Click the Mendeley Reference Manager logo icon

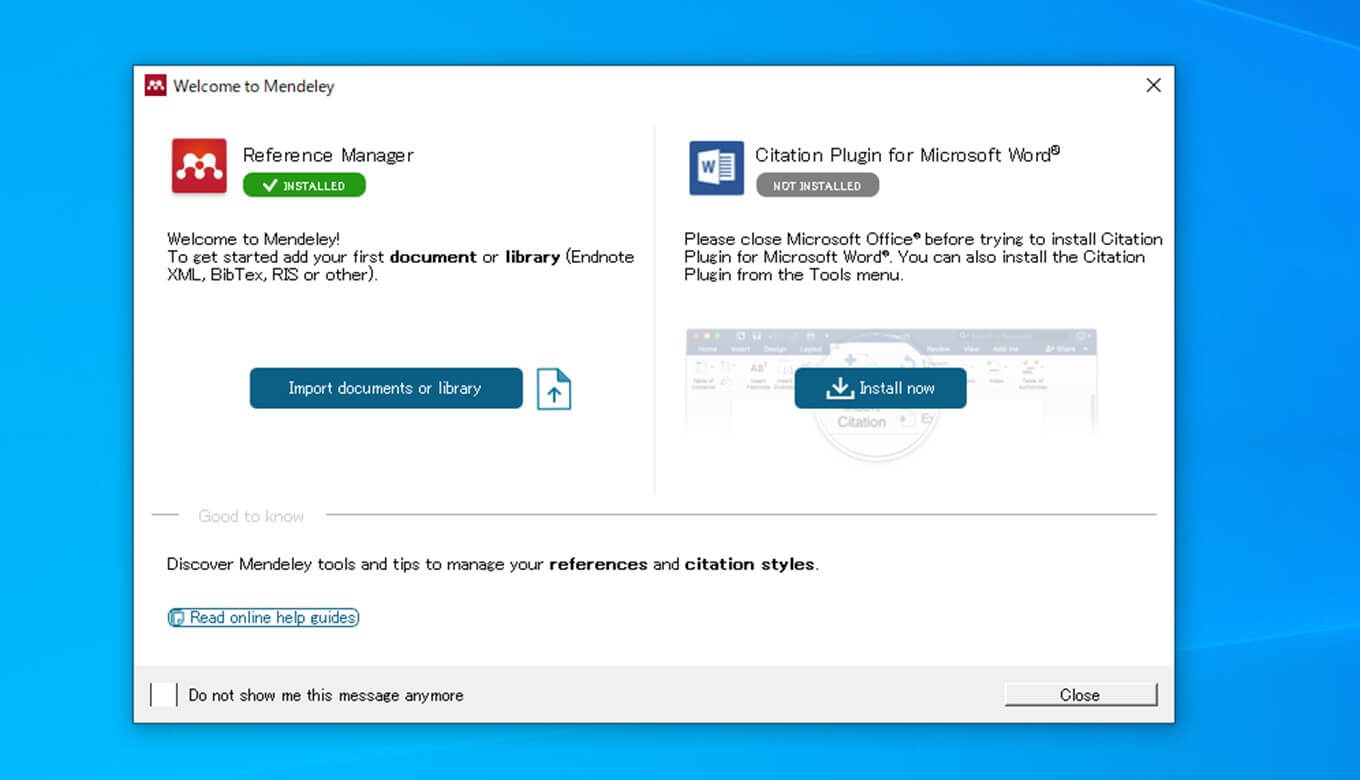point(199,166)
